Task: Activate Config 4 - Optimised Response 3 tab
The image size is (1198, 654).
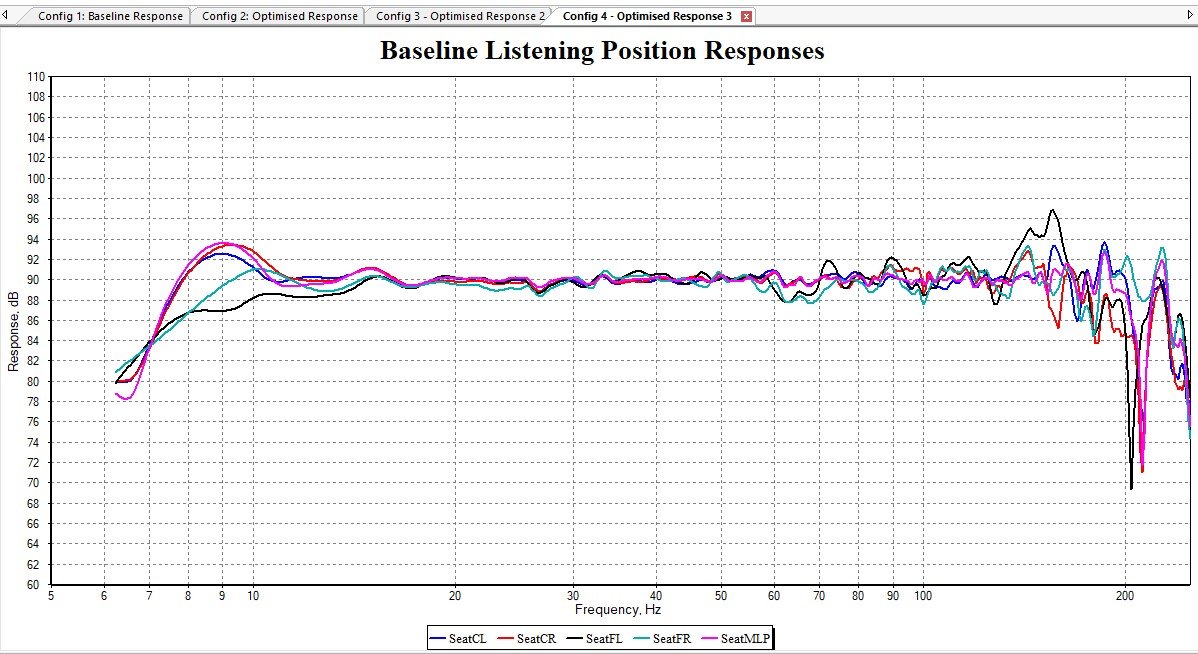Action: tap(647, 16)
